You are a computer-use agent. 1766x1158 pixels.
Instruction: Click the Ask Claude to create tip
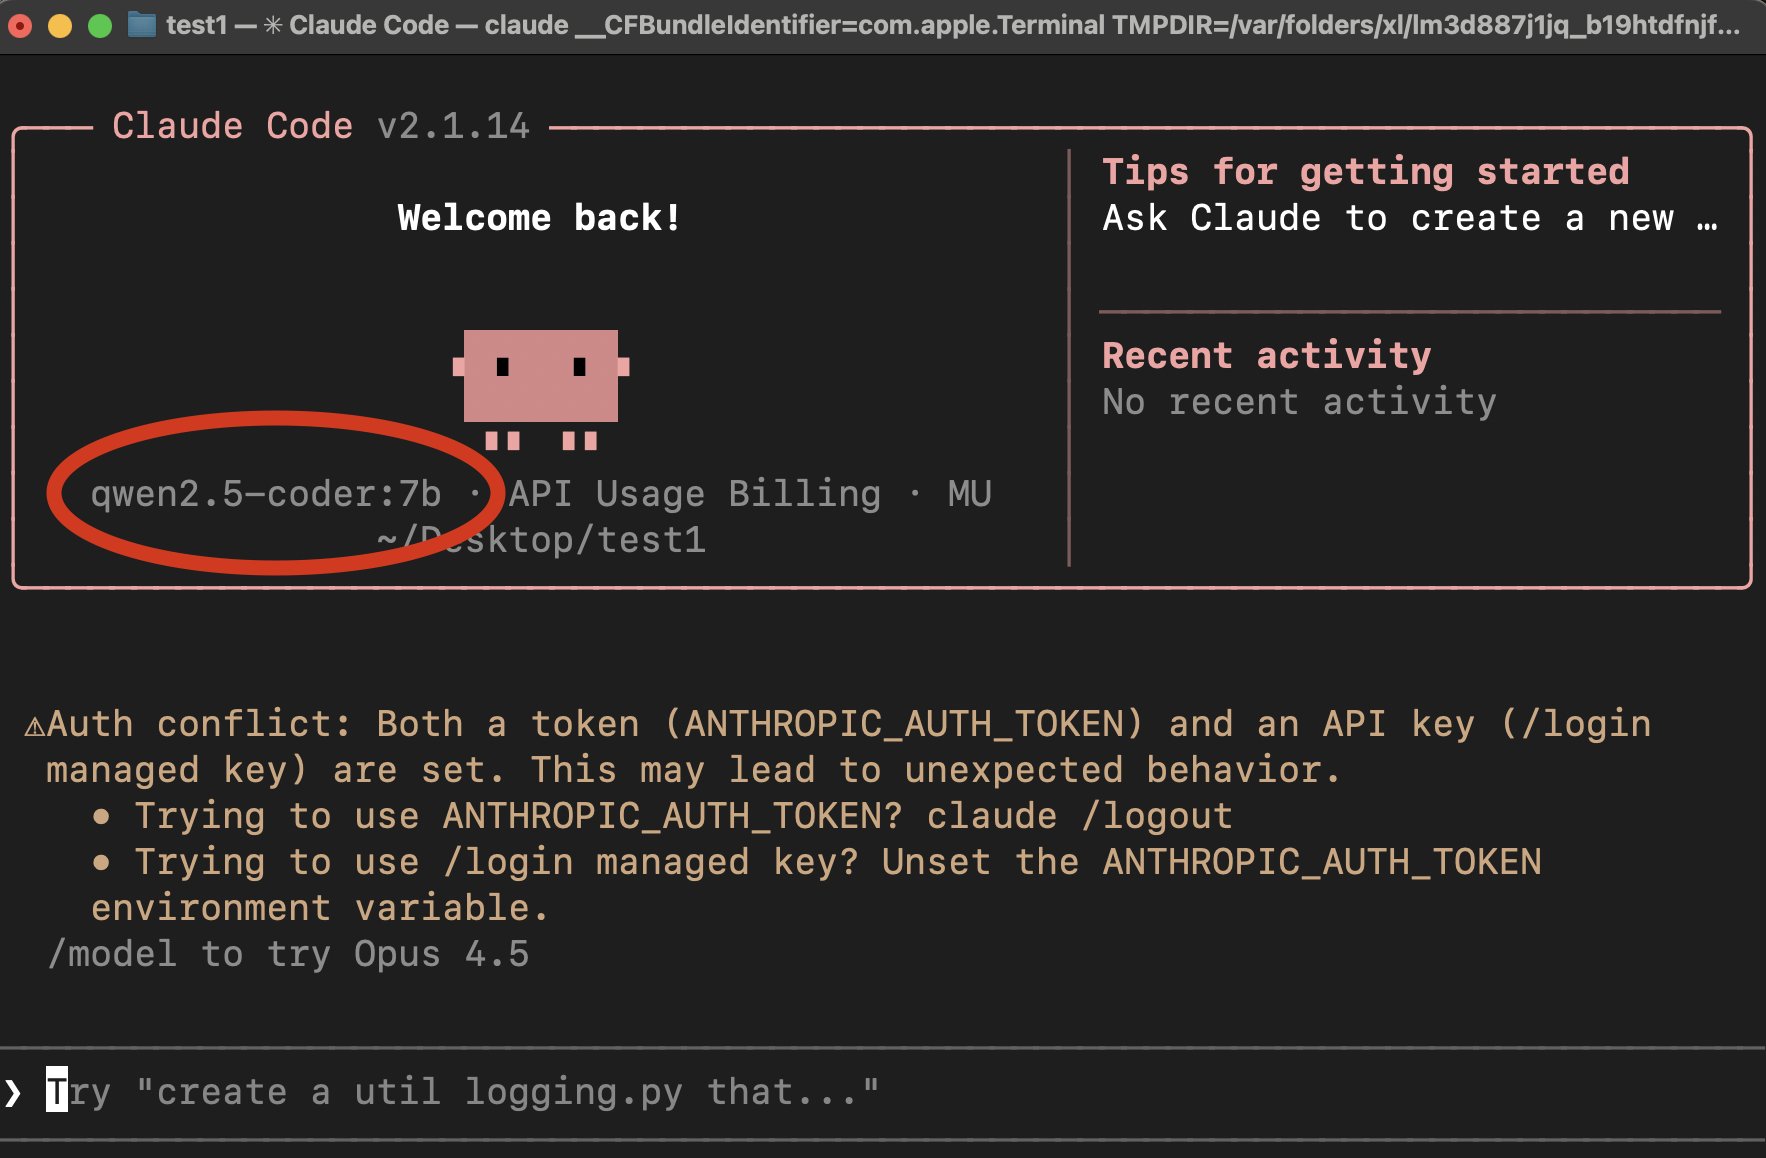[x=1410, y=218]
